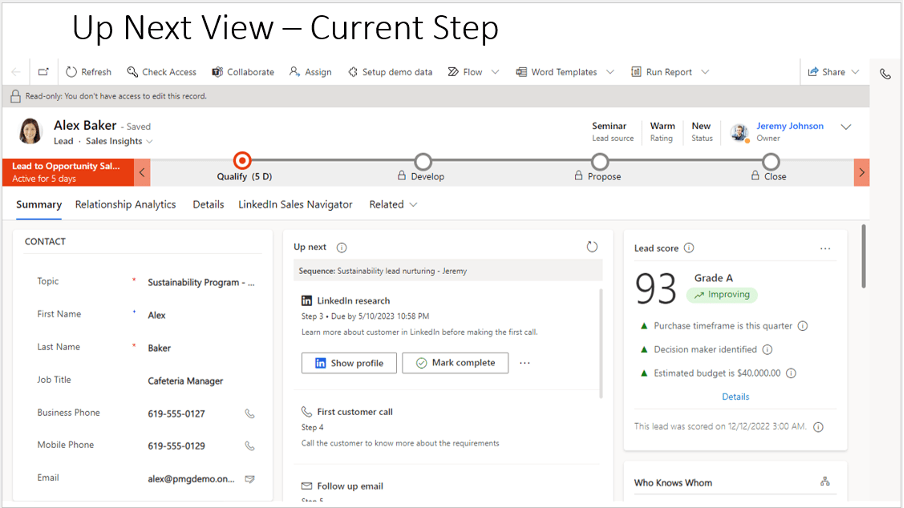Refresh the Up next widget
The image size is (904, 508).
(x=592, y=246)
